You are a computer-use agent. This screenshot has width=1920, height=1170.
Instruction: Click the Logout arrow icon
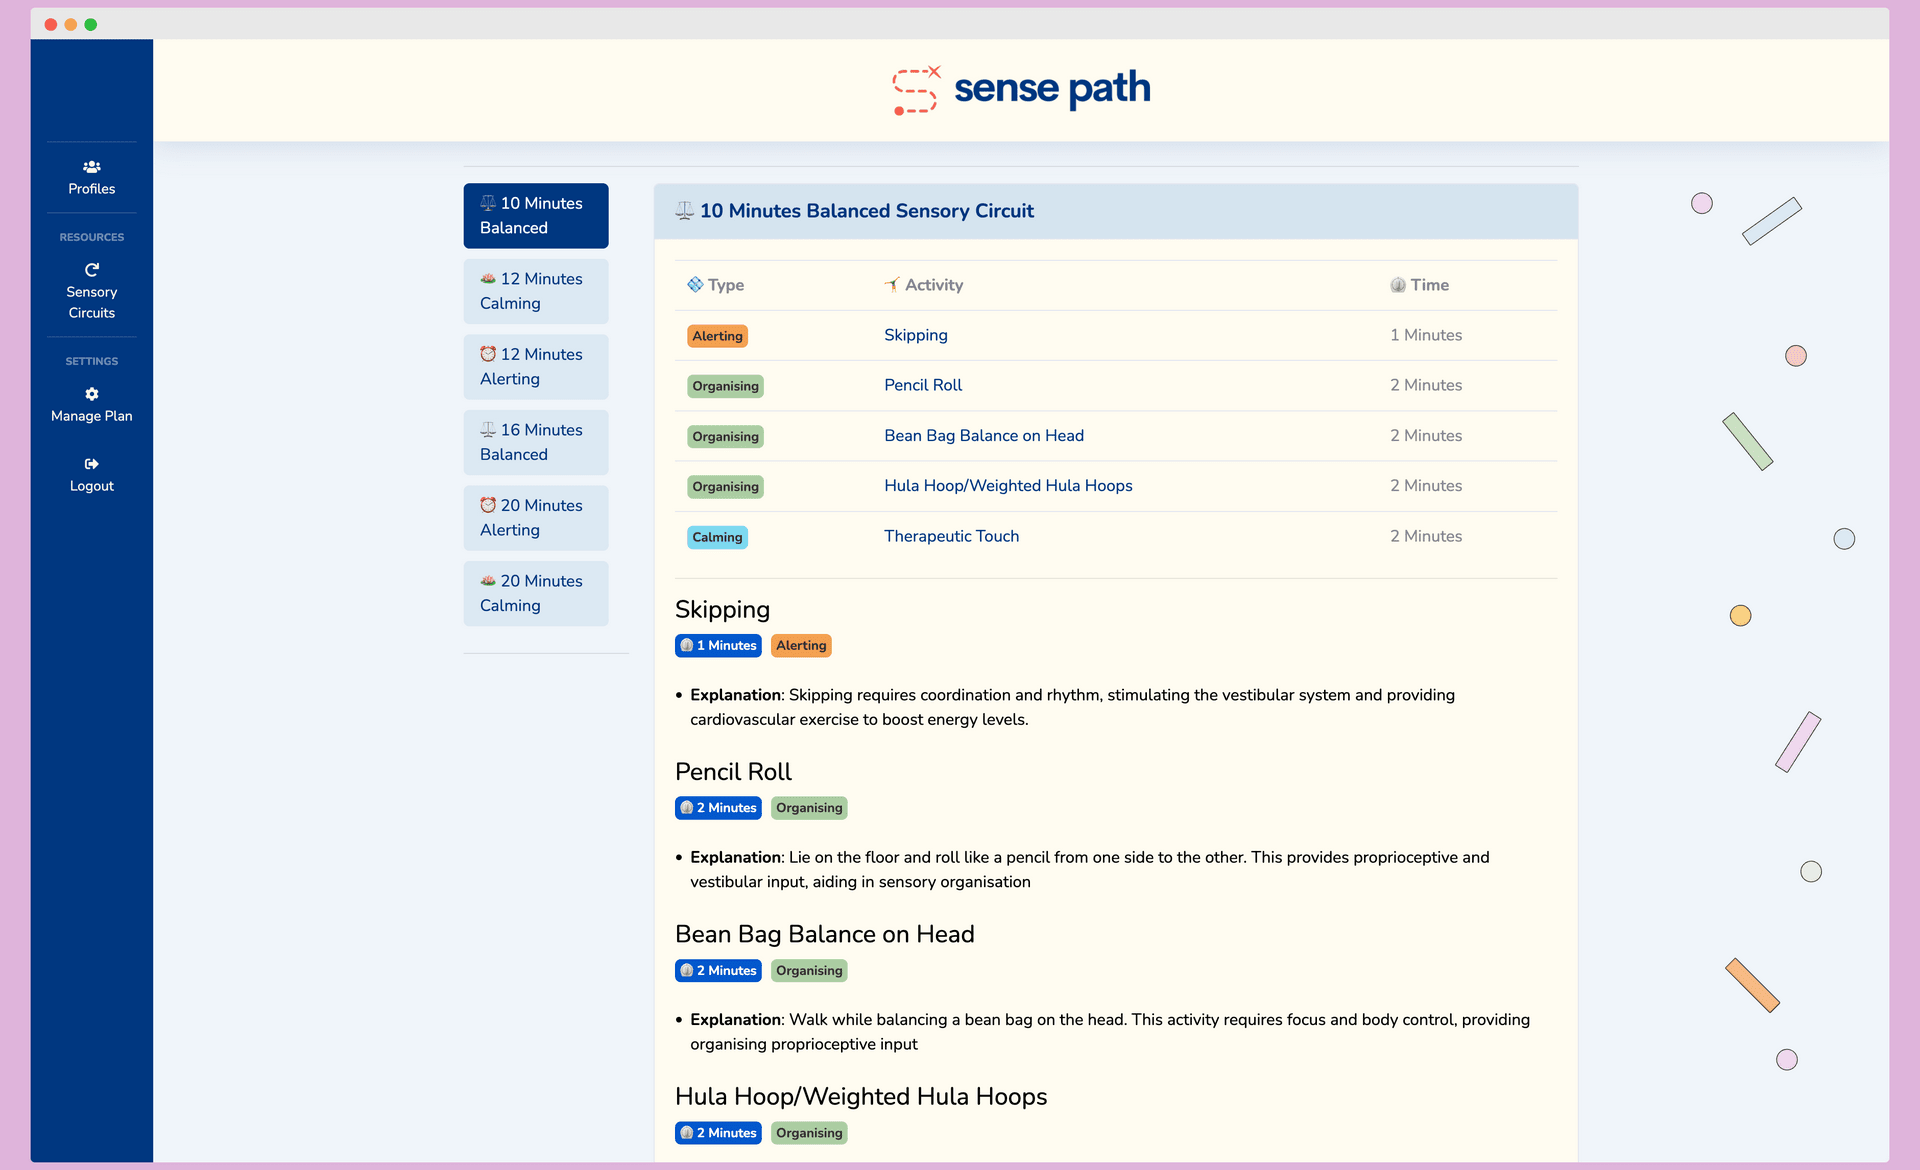click(91, 464)
